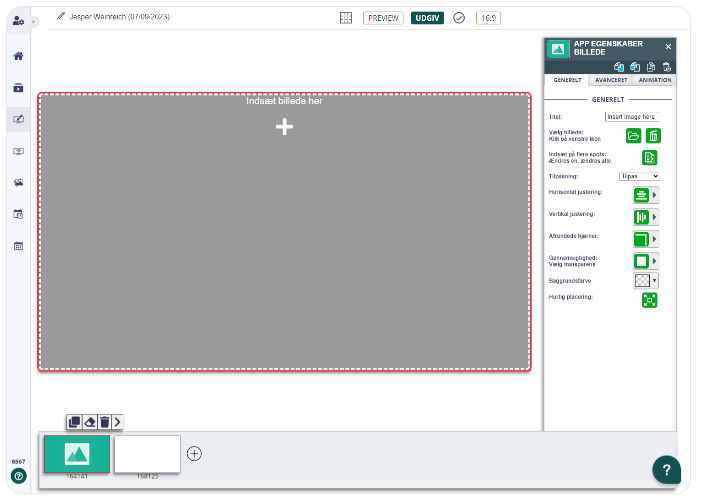Screen dimensions: 703x502
Task: Expand the sidebar with the small arrow
Action: [x=33, y=22]
